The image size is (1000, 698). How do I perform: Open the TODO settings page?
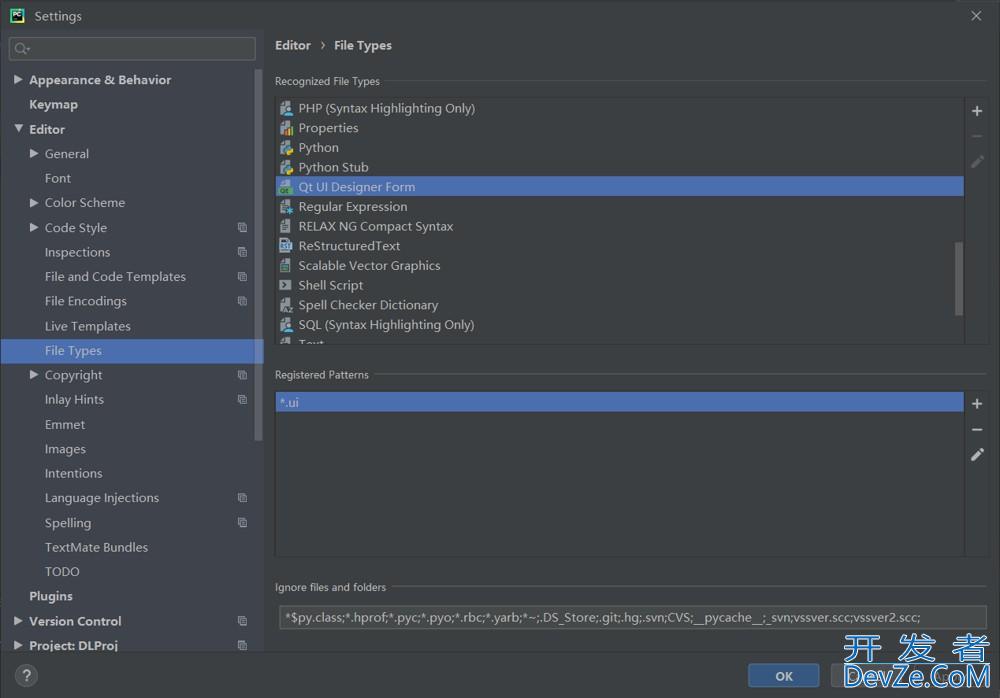[62, 572]
